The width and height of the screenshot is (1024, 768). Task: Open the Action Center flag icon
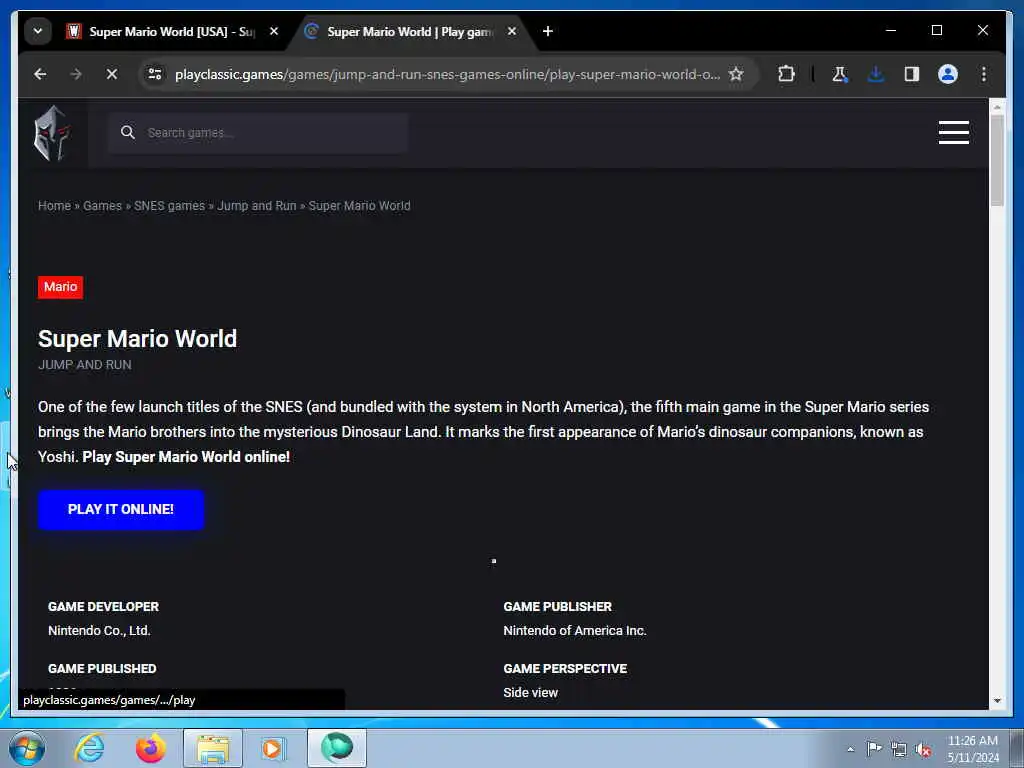pyautogui.click(x=874, y=748)
